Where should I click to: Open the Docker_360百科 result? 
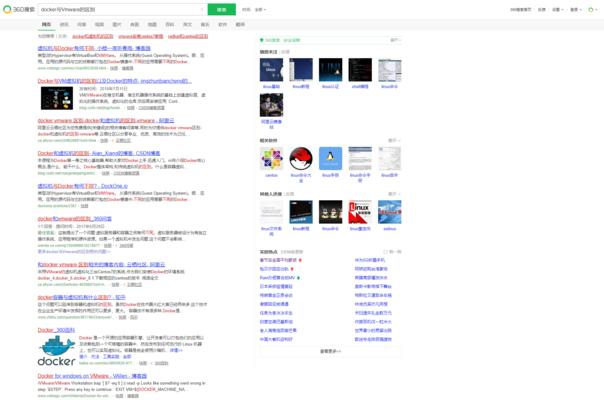pos(56,330)
